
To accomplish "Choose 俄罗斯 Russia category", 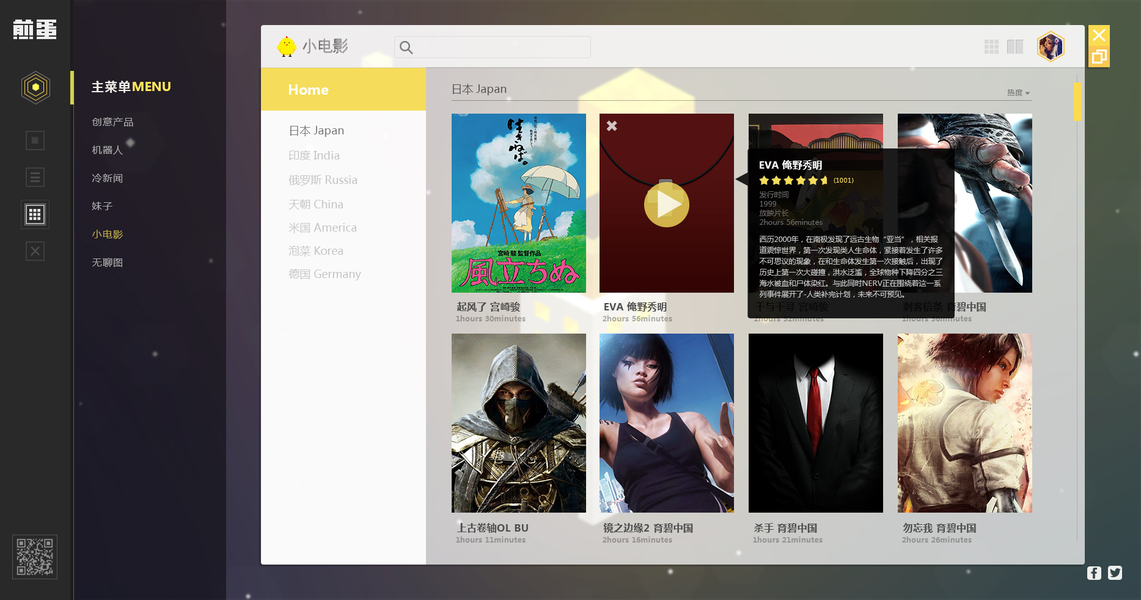I will 322,180.
